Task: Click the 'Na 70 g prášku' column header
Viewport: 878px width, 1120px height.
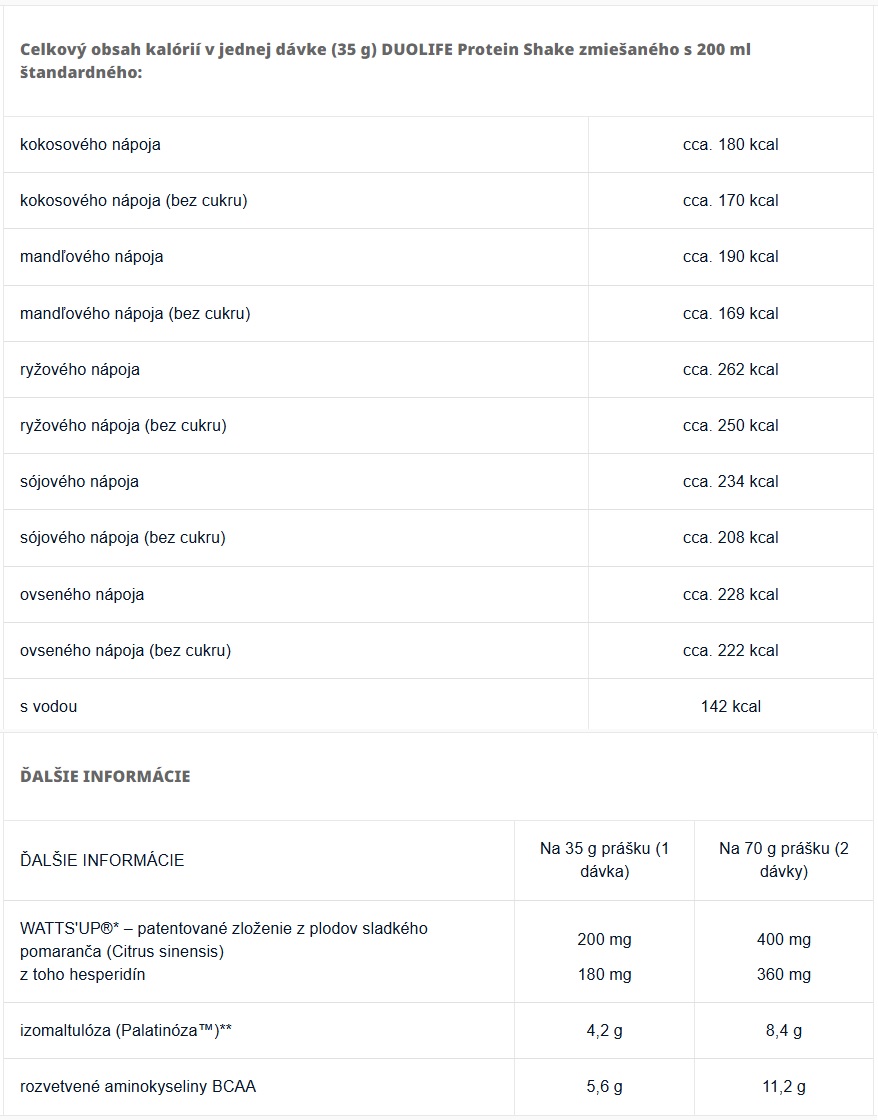Action: click(783, 859)
